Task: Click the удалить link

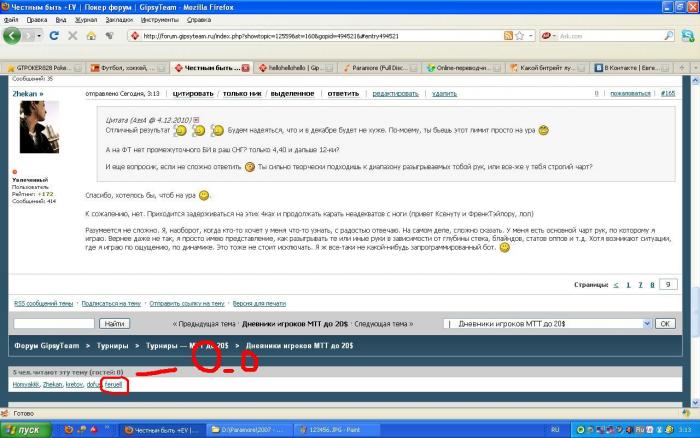Action: click(444, 94)
